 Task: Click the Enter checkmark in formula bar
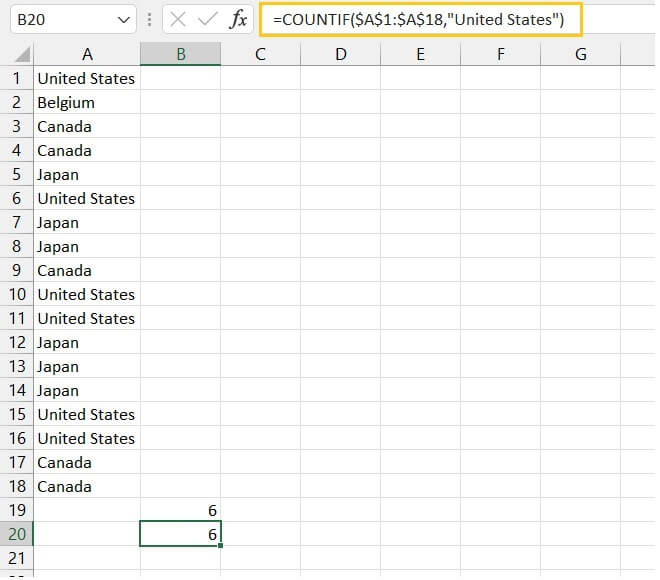(208, 20)
